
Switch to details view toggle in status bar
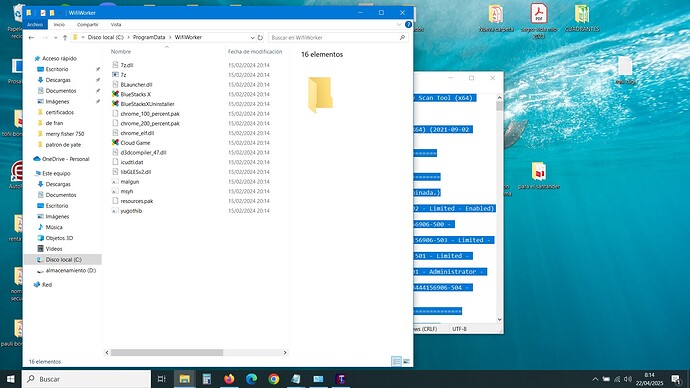point(396,362)
